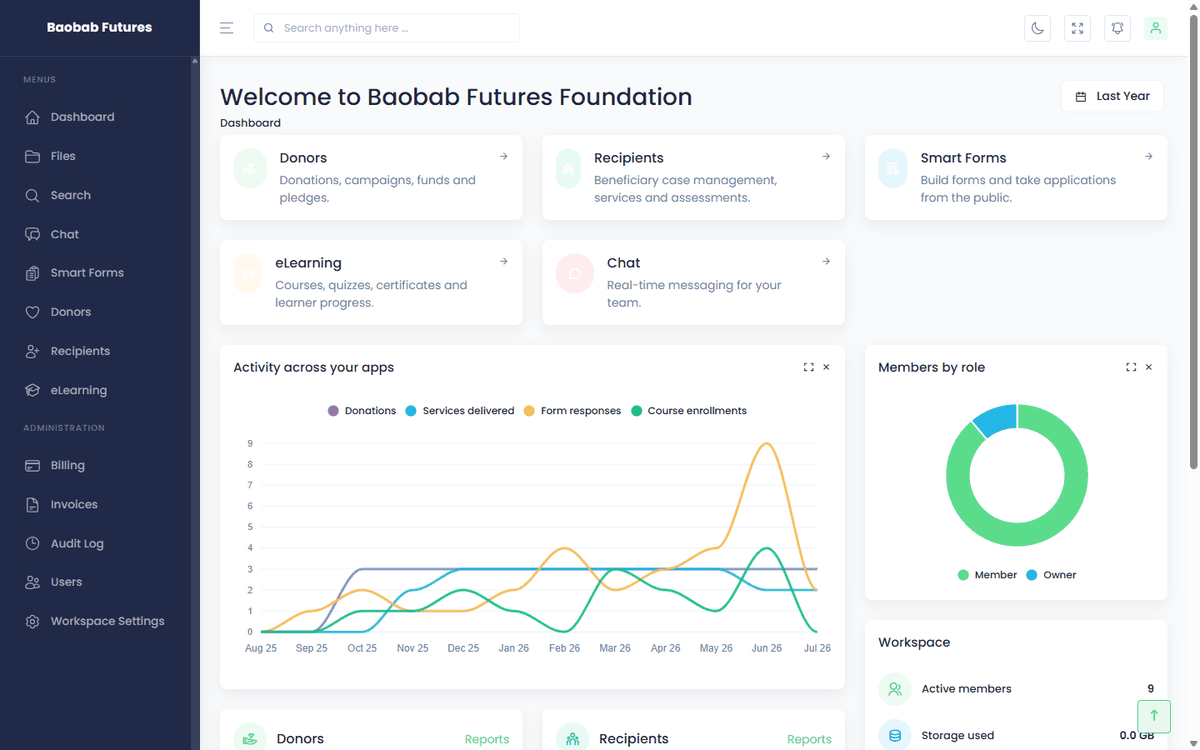
Task: Switch to dark mode moon icon
Action: tap(1038, 28)
